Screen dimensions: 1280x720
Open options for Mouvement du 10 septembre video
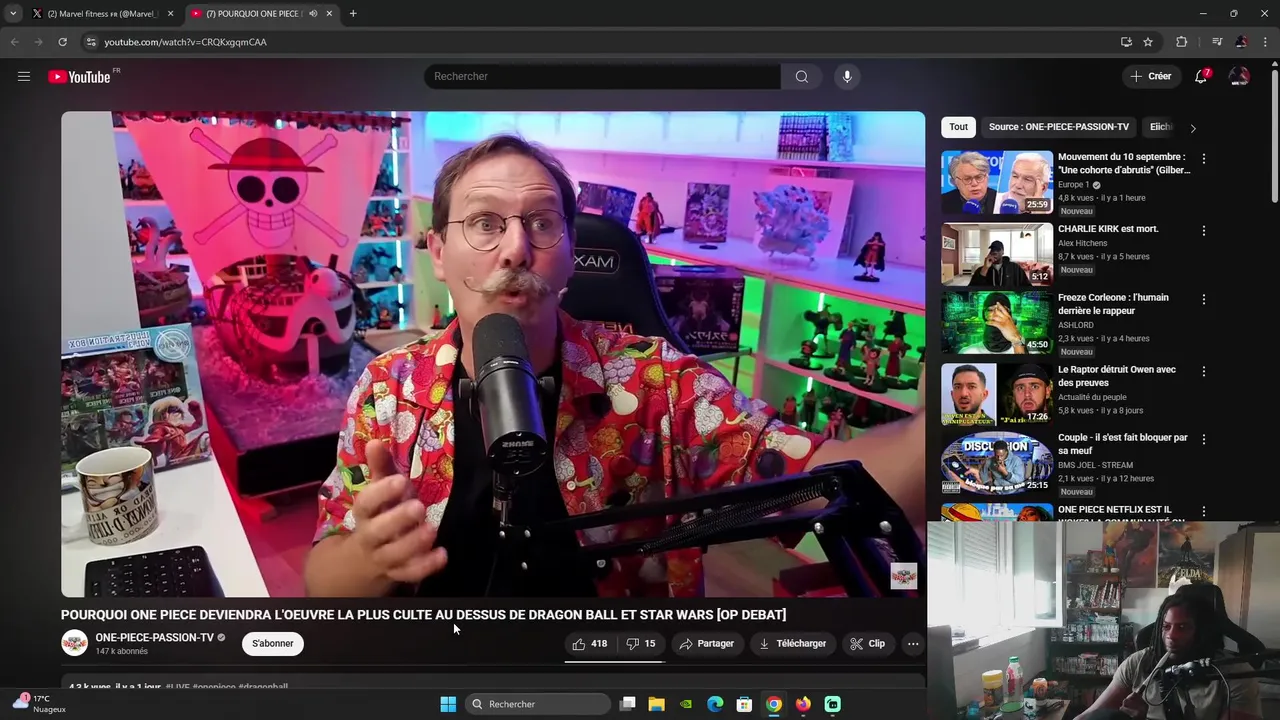[1204, 159]
